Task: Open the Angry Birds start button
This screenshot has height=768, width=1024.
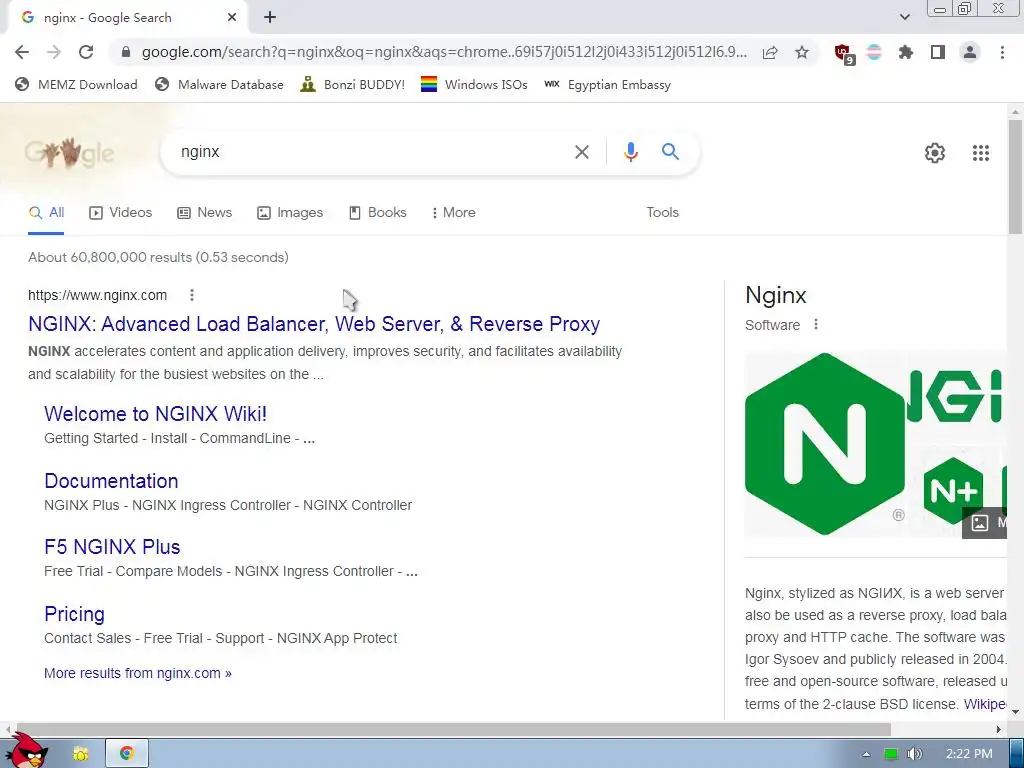Action: pyautogui.click(x=26, y=751)
